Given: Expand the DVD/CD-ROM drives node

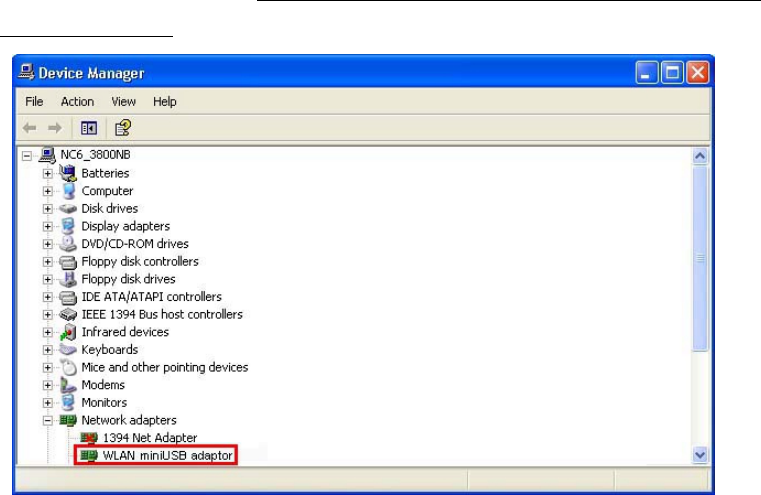Looking at the screenshot, I should coord(48,244).
